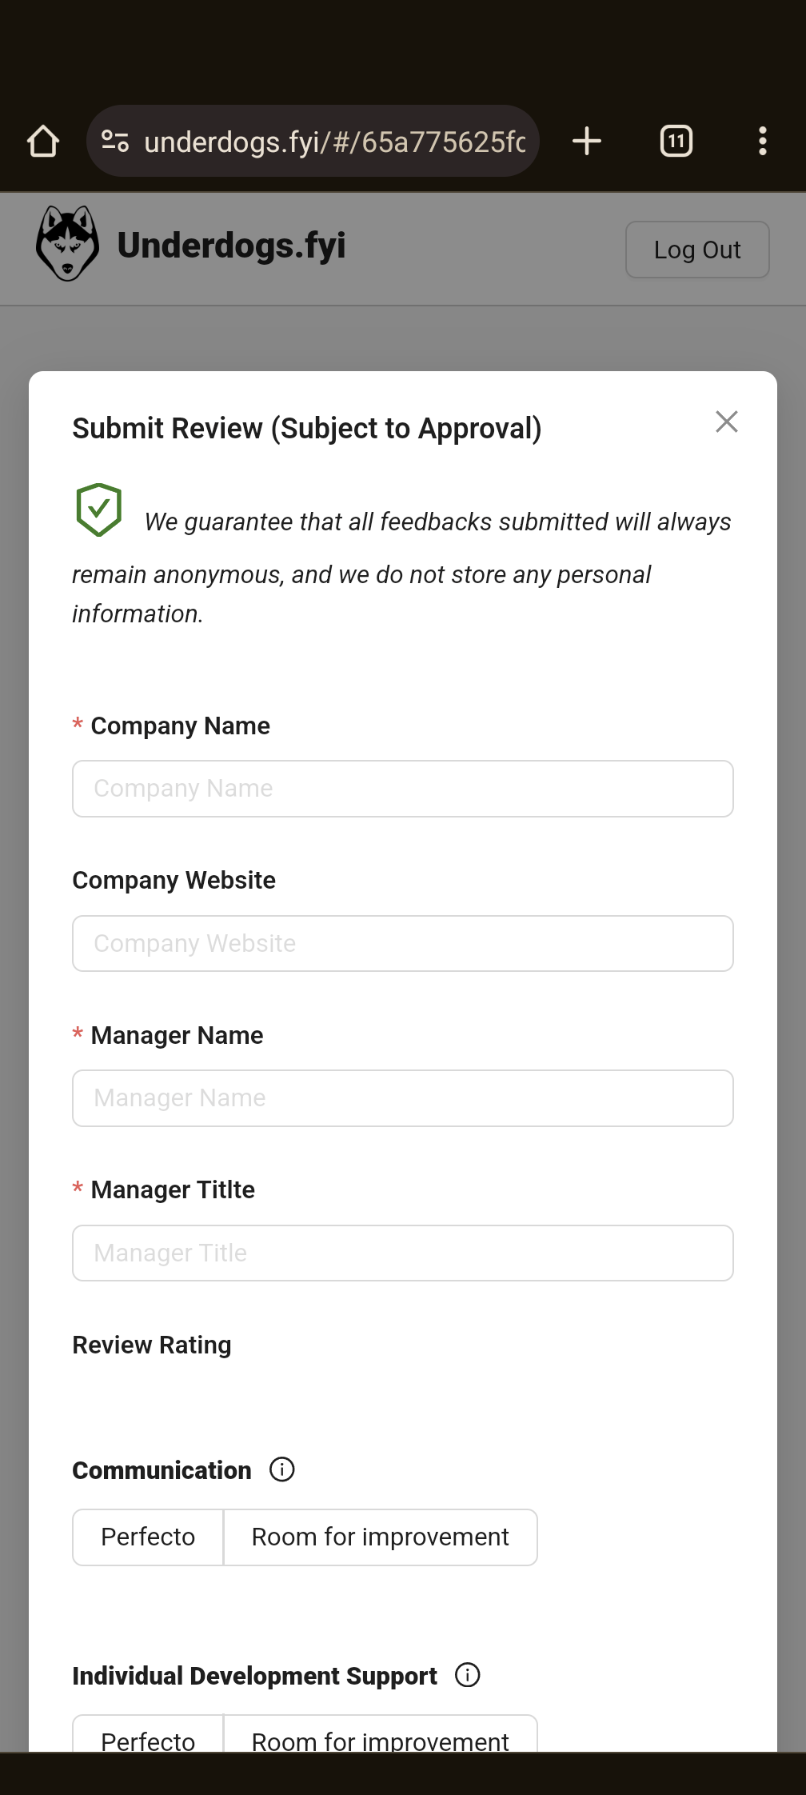Image resolution: width=806 pixels, height=1795 pixels.
Task: Click the Underdogs.fyi husky logo
Action: tap(67, 244)
